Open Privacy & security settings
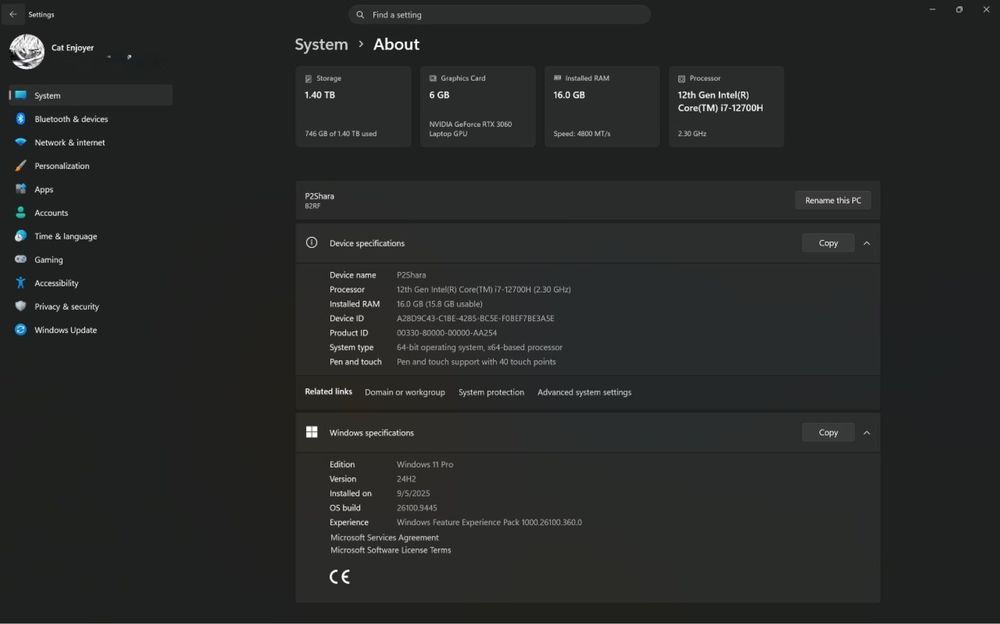The image size is (1000, 624). [91, 306]
